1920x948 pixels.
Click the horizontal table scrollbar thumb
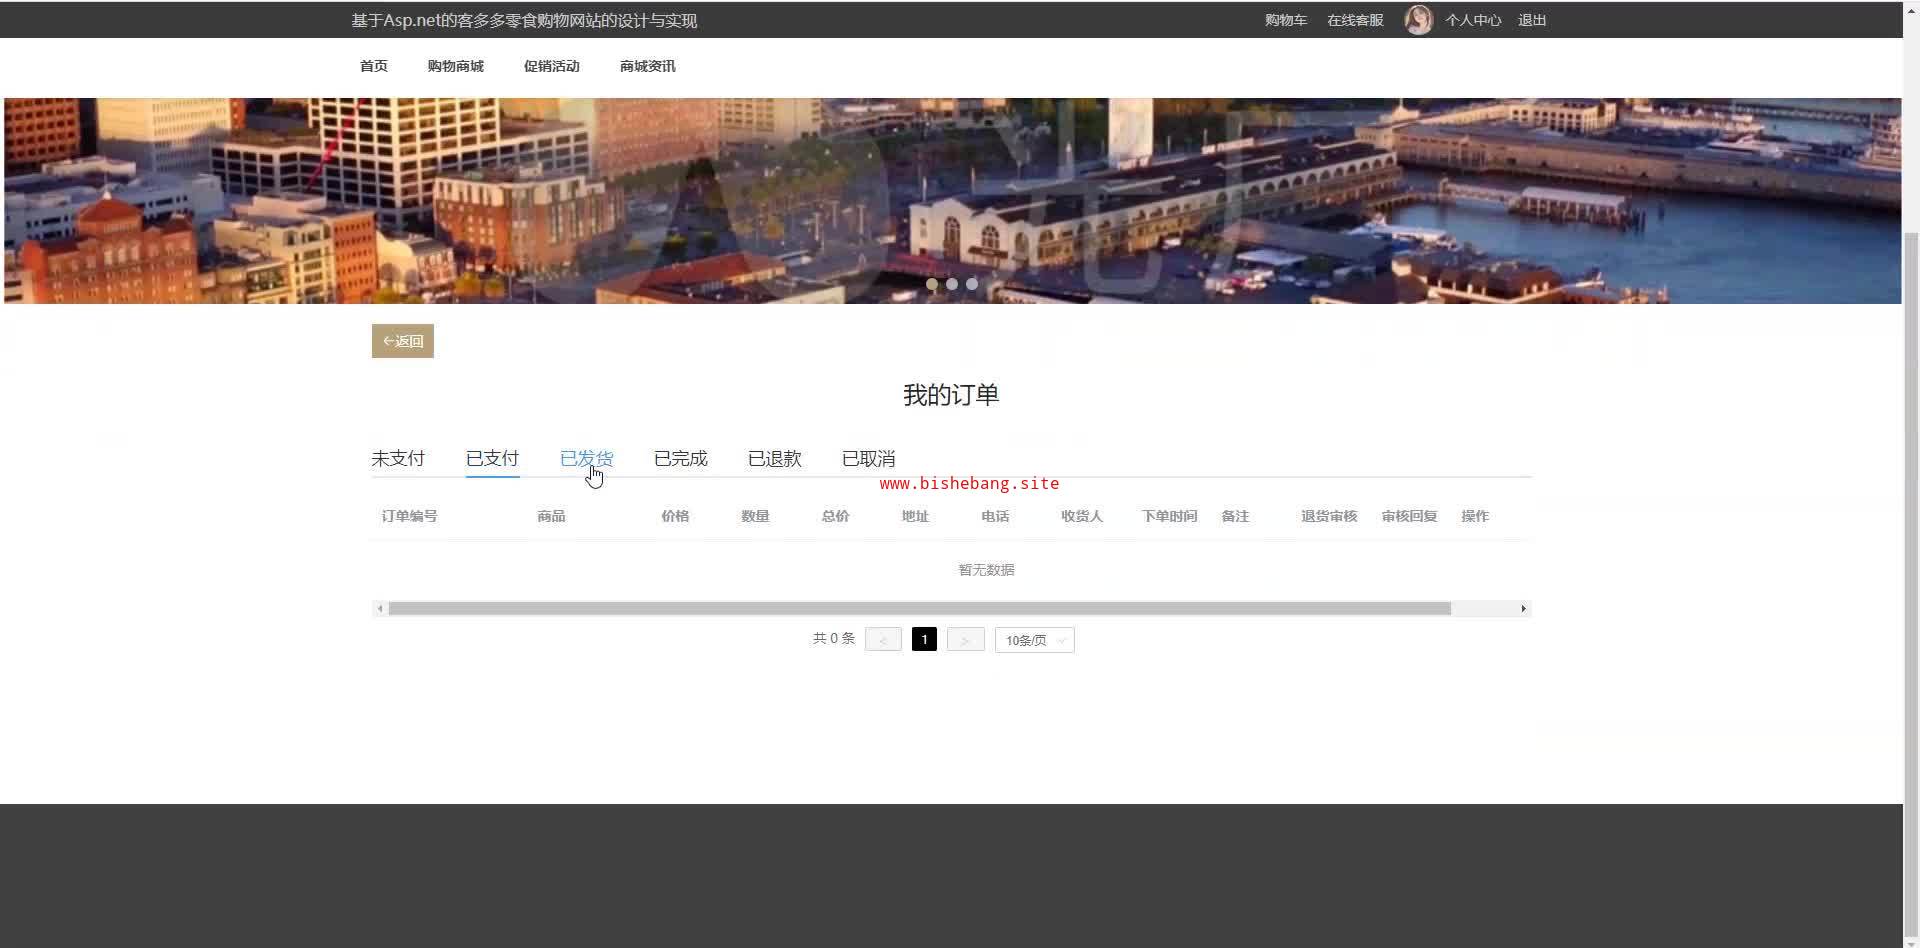(919, 609)
